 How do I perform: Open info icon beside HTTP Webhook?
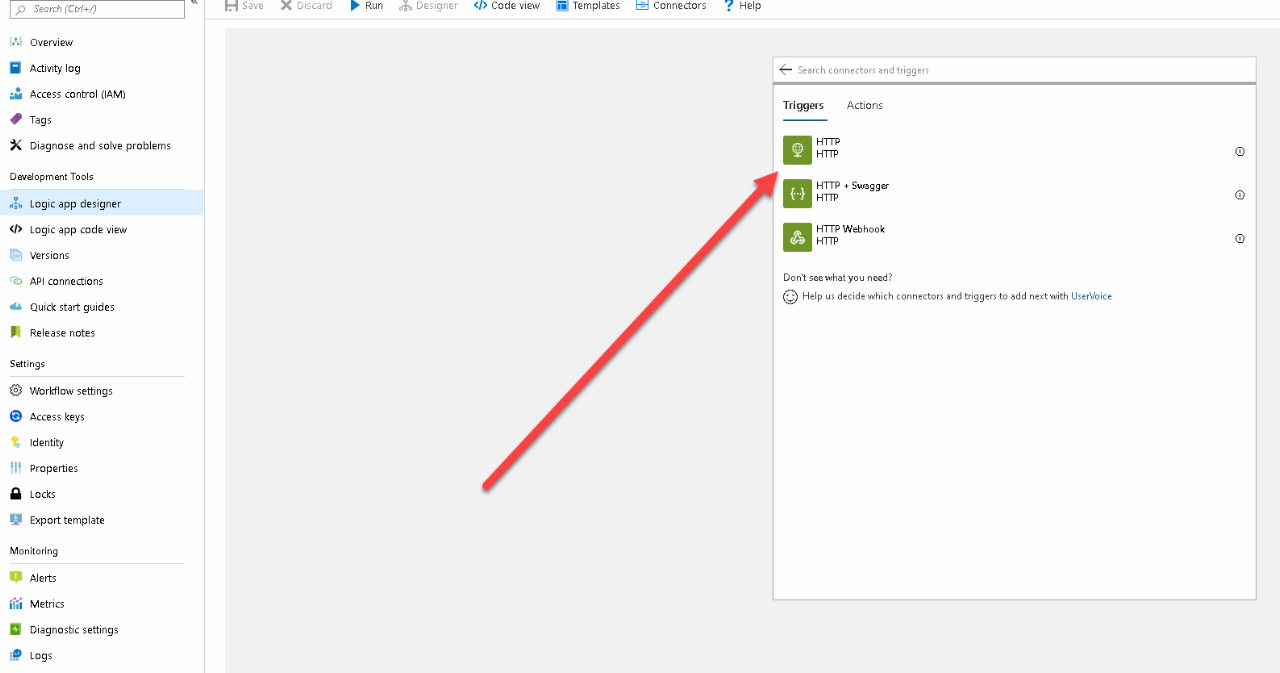coord(1240,239)
